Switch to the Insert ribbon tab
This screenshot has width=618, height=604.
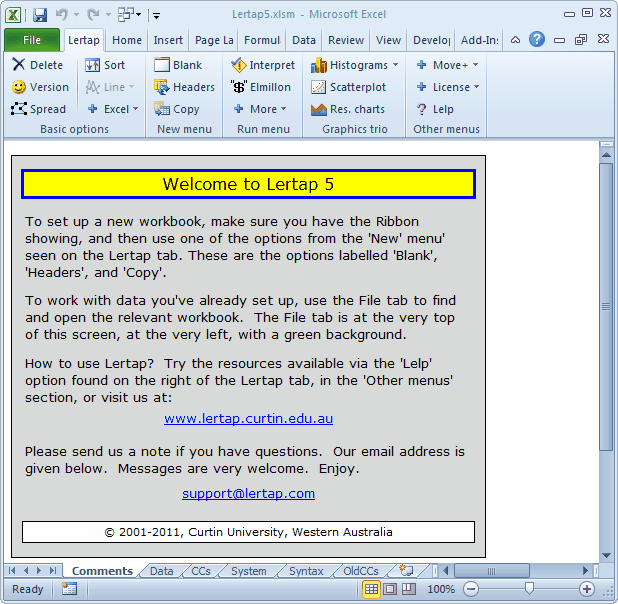coord(168,40)
